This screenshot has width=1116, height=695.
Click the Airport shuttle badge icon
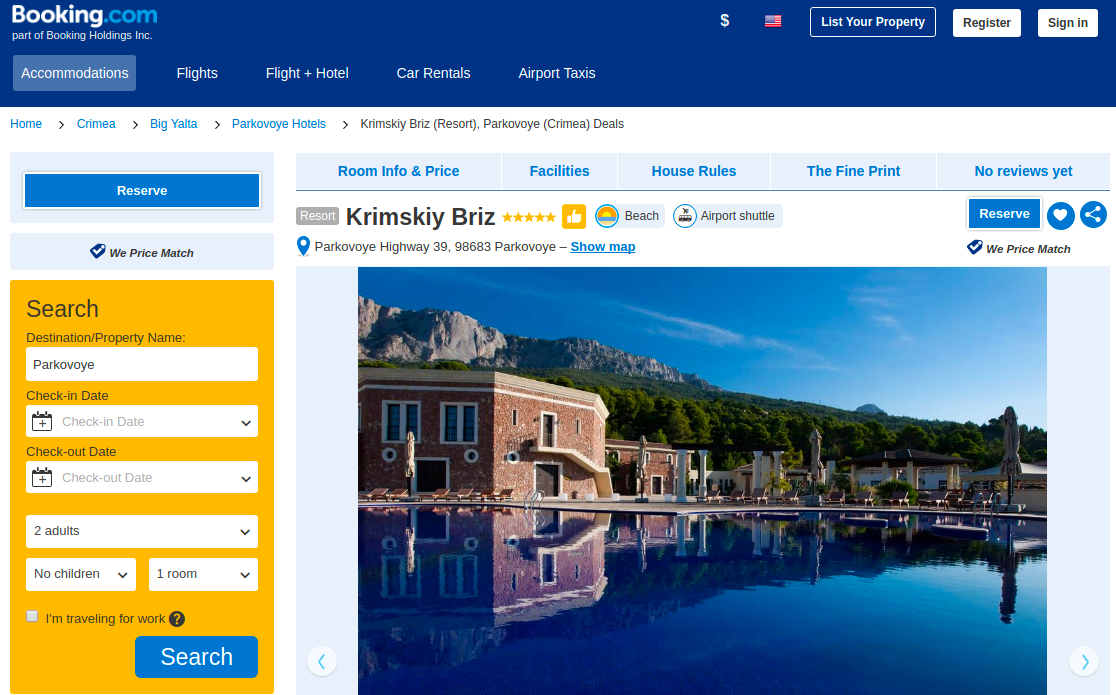pos(685,216)
